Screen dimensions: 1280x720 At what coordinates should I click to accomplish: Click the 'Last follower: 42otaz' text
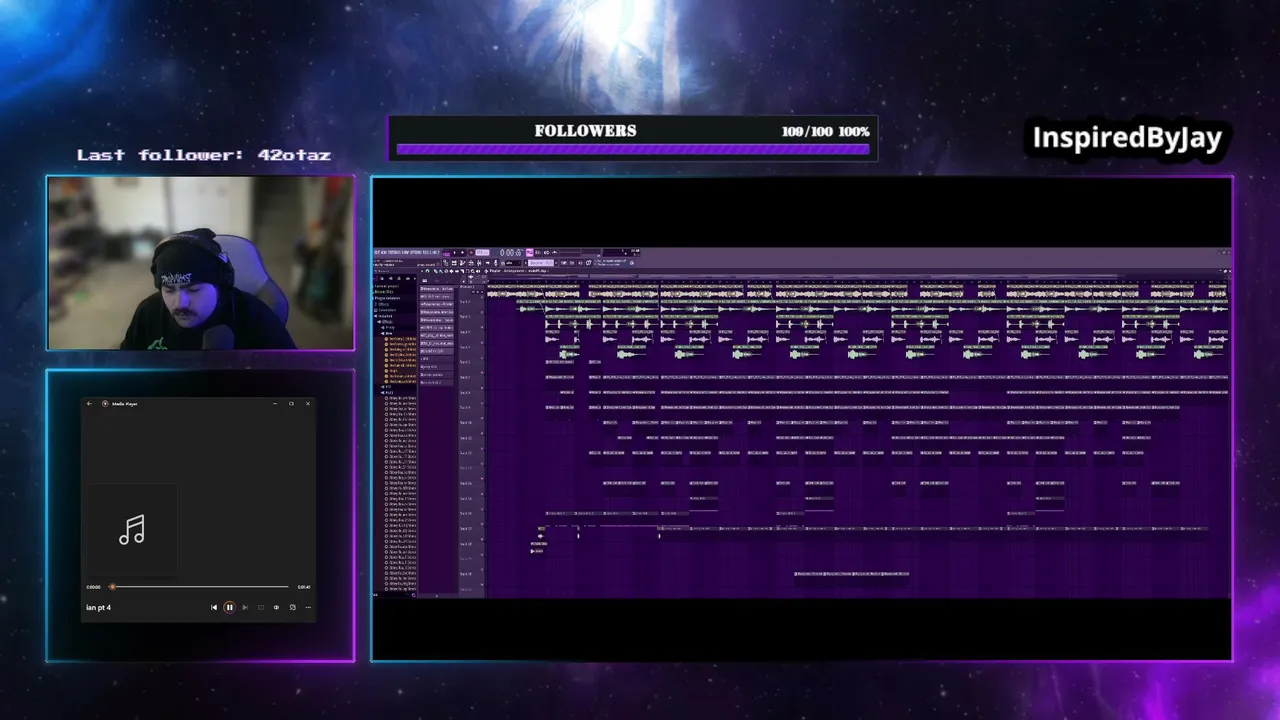[x=204, y=155]
